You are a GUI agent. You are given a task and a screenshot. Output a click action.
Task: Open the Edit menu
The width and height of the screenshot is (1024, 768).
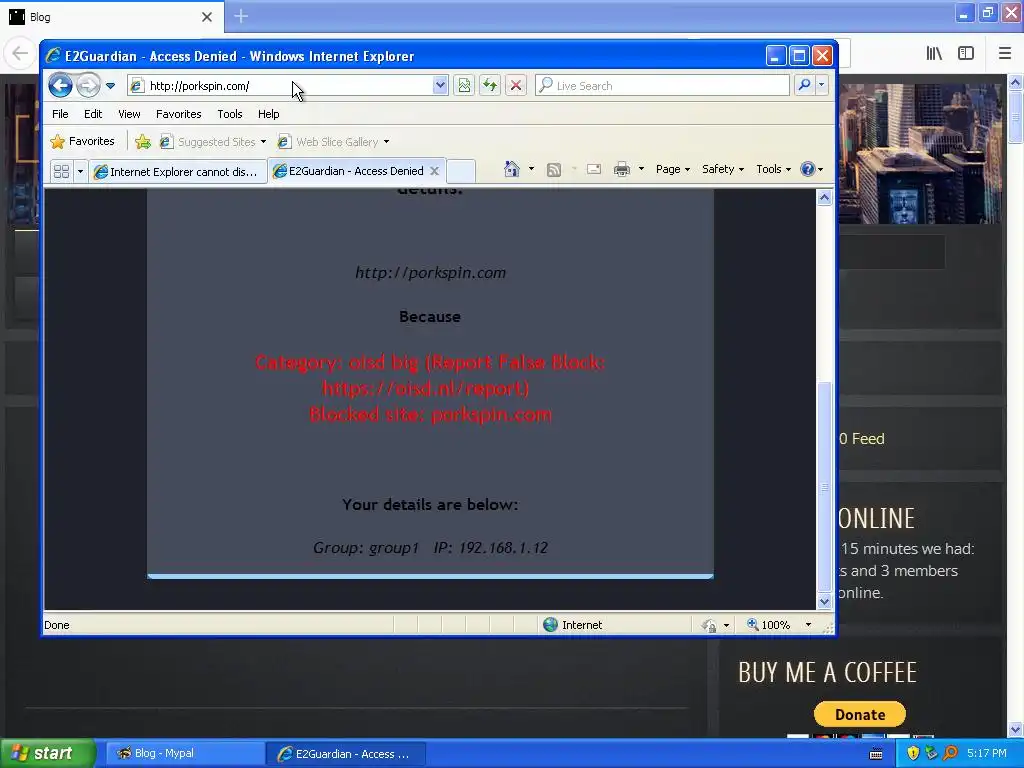tap(93, 114)
